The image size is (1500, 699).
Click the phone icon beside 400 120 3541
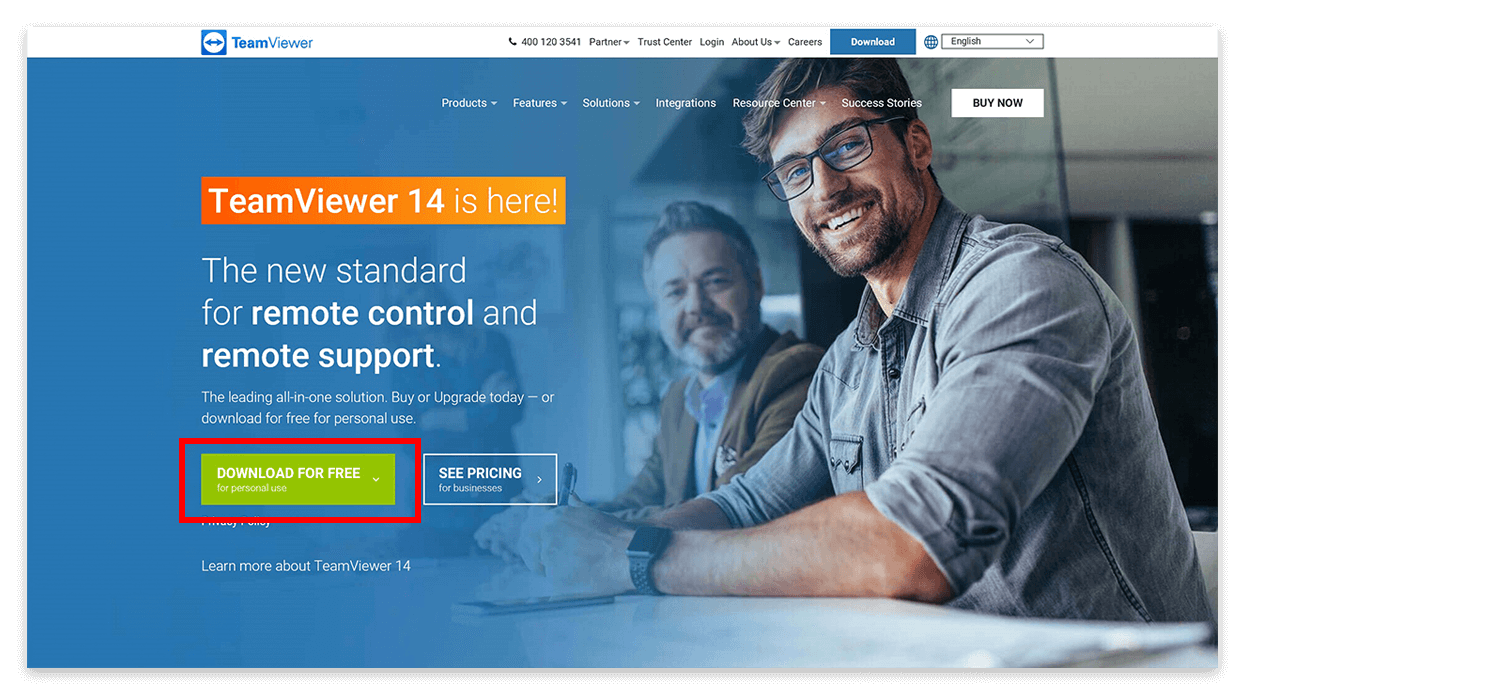pos(513,42)
